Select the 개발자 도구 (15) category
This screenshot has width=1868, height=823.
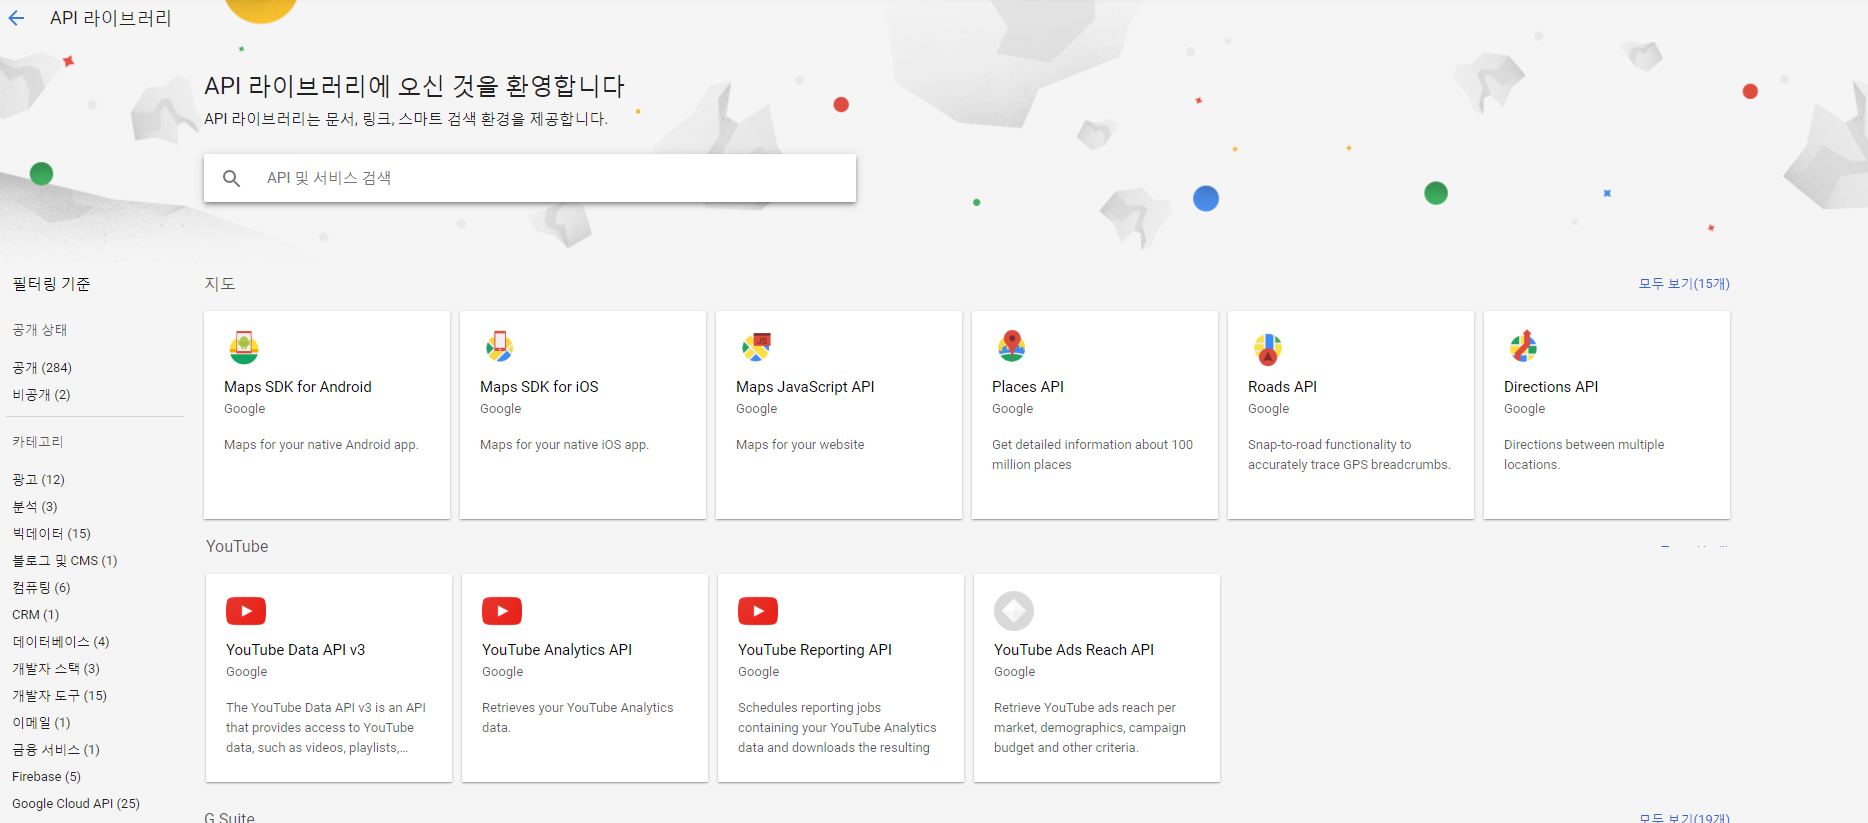coord(59,696)
